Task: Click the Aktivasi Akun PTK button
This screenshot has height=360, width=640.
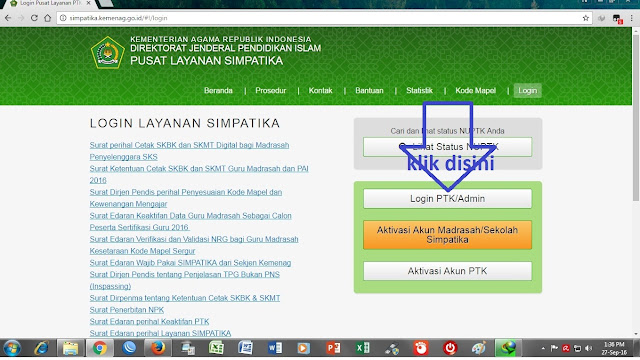Action: (447, 271)
